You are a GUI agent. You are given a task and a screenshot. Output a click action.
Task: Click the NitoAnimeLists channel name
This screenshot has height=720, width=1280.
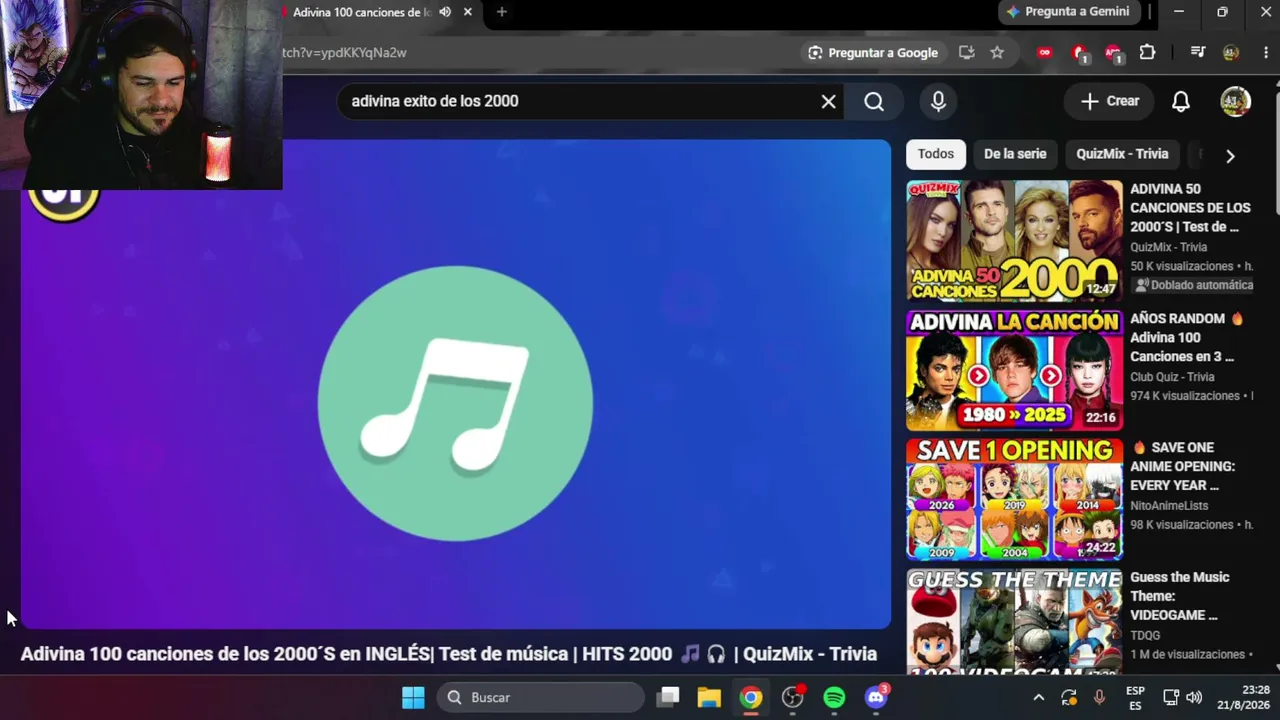(1169, 506)
